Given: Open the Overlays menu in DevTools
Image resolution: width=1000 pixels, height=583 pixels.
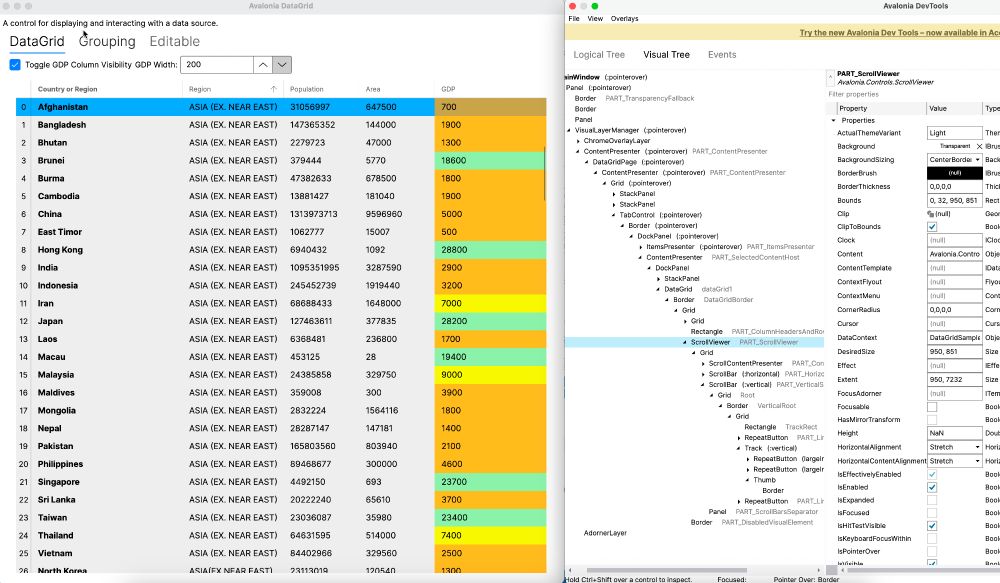Looking at the screenshot, I should pos(624,18).
